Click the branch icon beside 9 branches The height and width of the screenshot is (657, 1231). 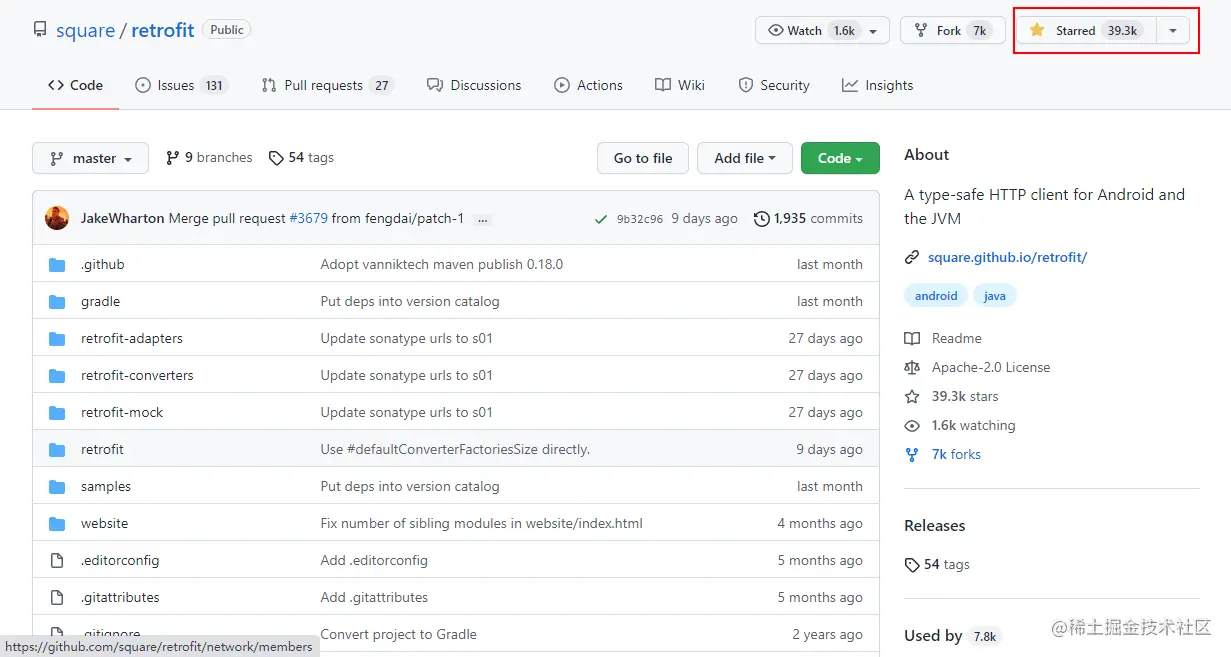click(x=173, y=158)
